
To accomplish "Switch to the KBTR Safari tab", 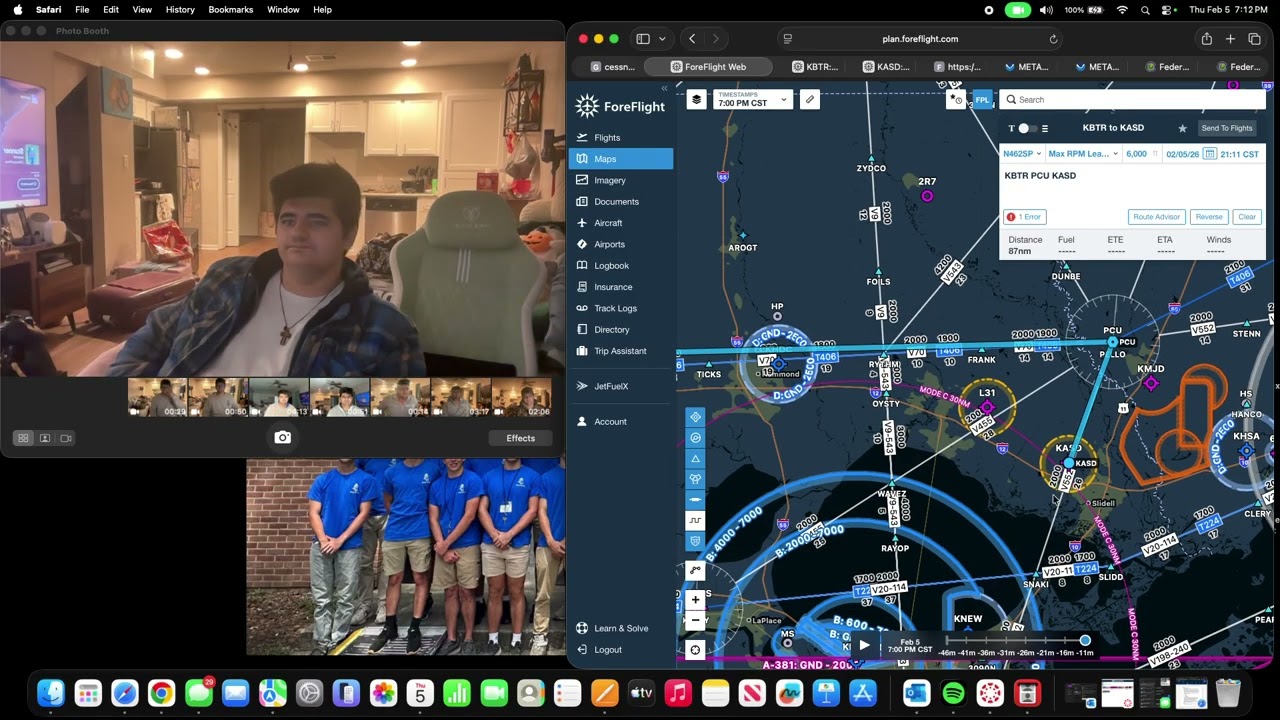I will pyautogui.click(x=815, y=67).
